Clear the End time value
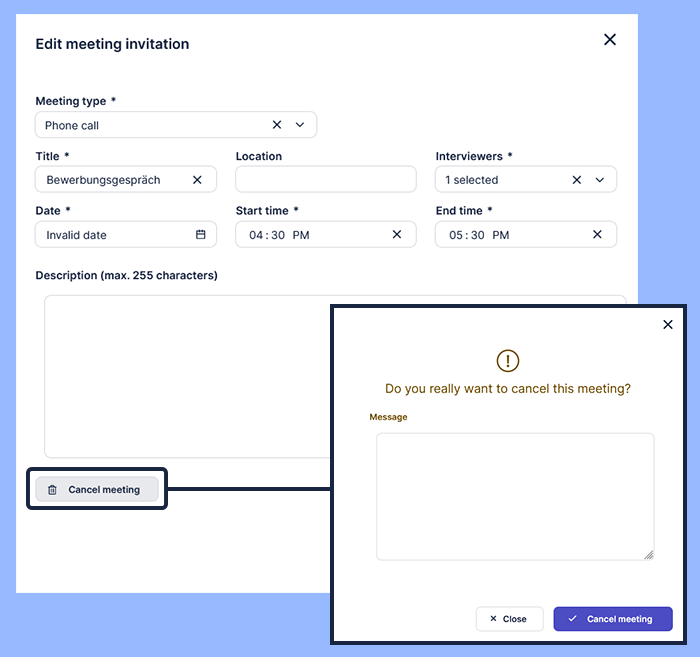 click(x=597, y=235)
